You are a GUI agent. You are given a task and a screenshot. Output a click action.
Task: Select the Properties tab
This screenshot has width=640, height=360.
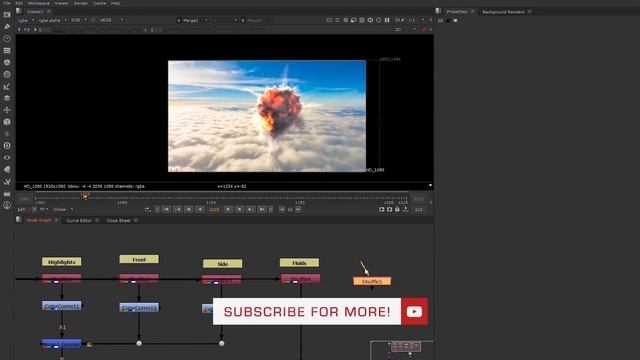pyautogui.click(x=457, y=12)
